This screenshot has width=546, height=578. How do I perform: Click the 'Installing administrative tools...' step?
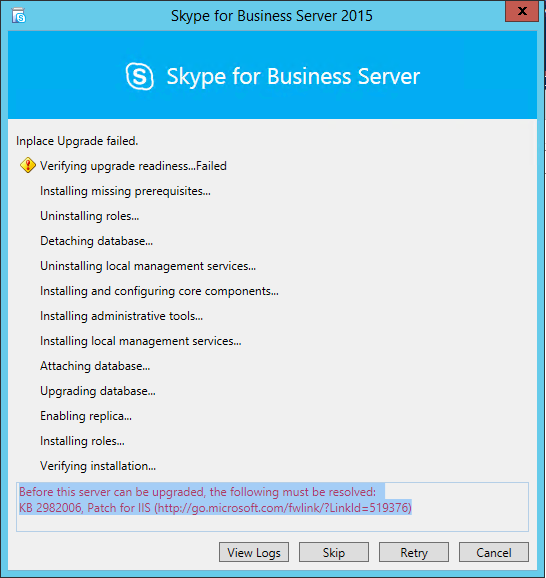(121, 316)
